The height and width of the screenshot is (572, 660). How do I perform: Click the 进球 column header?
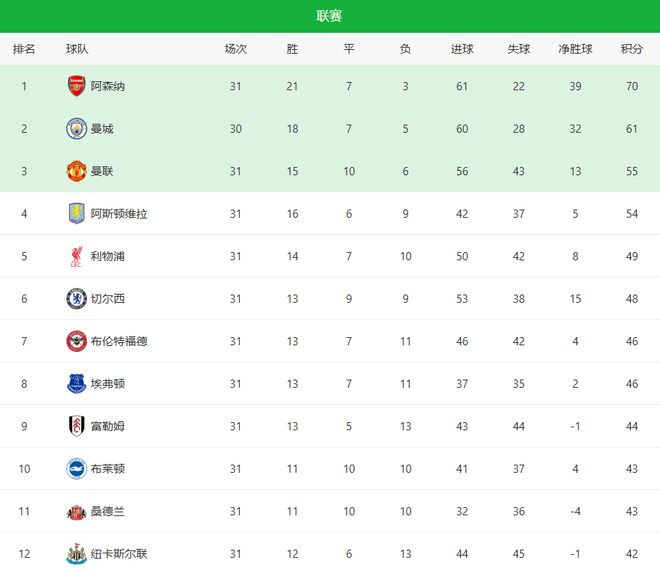(462, 49)
